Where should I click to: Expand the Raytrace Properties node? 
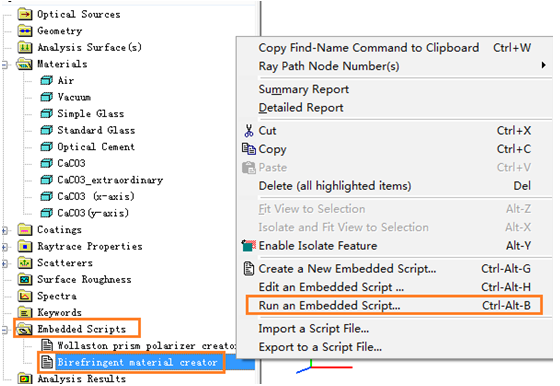pyautogui.click(x=4, y=247)
